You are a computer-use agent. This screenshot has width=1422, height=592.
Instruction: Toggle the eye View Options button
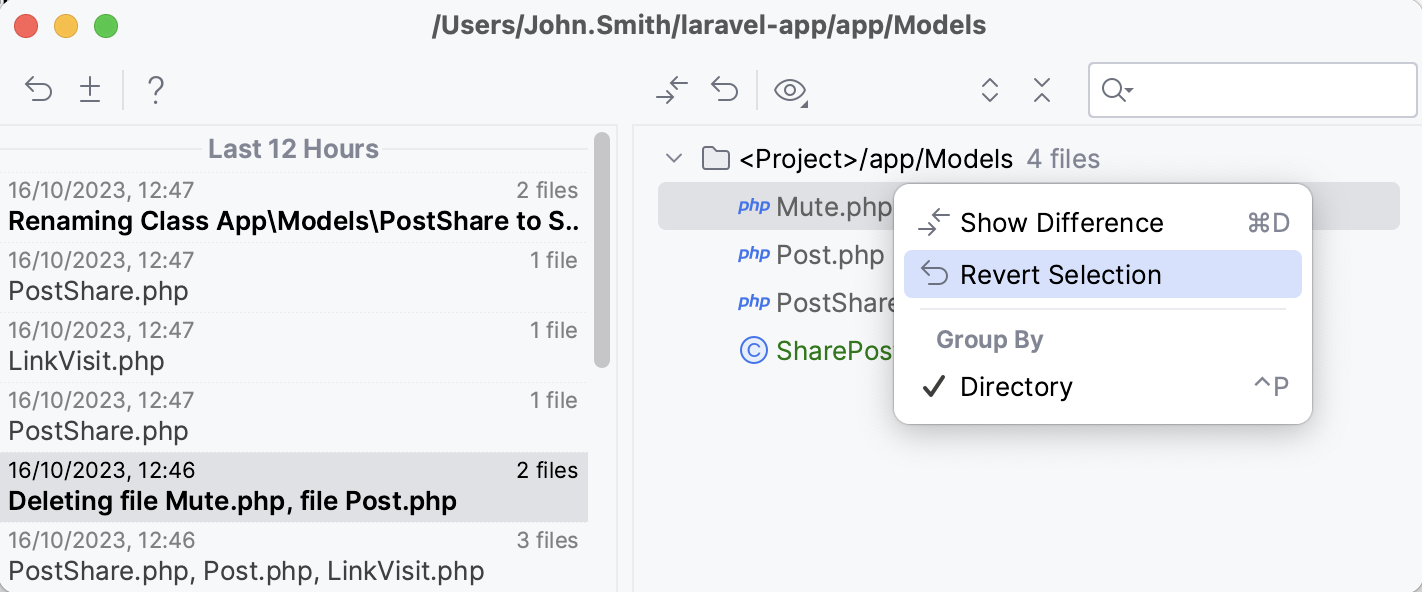click(x=791, y=91)
